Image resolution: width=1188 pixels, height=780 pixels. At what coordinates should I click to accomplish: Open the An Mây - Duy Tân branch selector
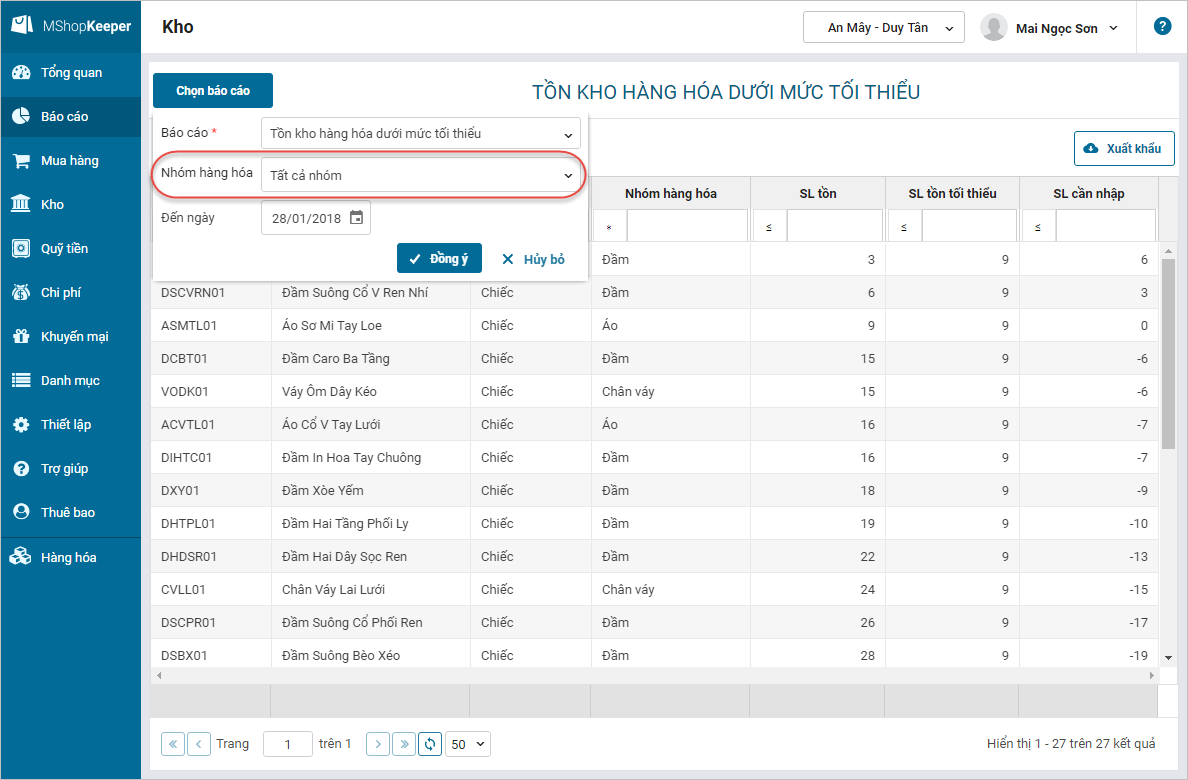click(883, 28)
